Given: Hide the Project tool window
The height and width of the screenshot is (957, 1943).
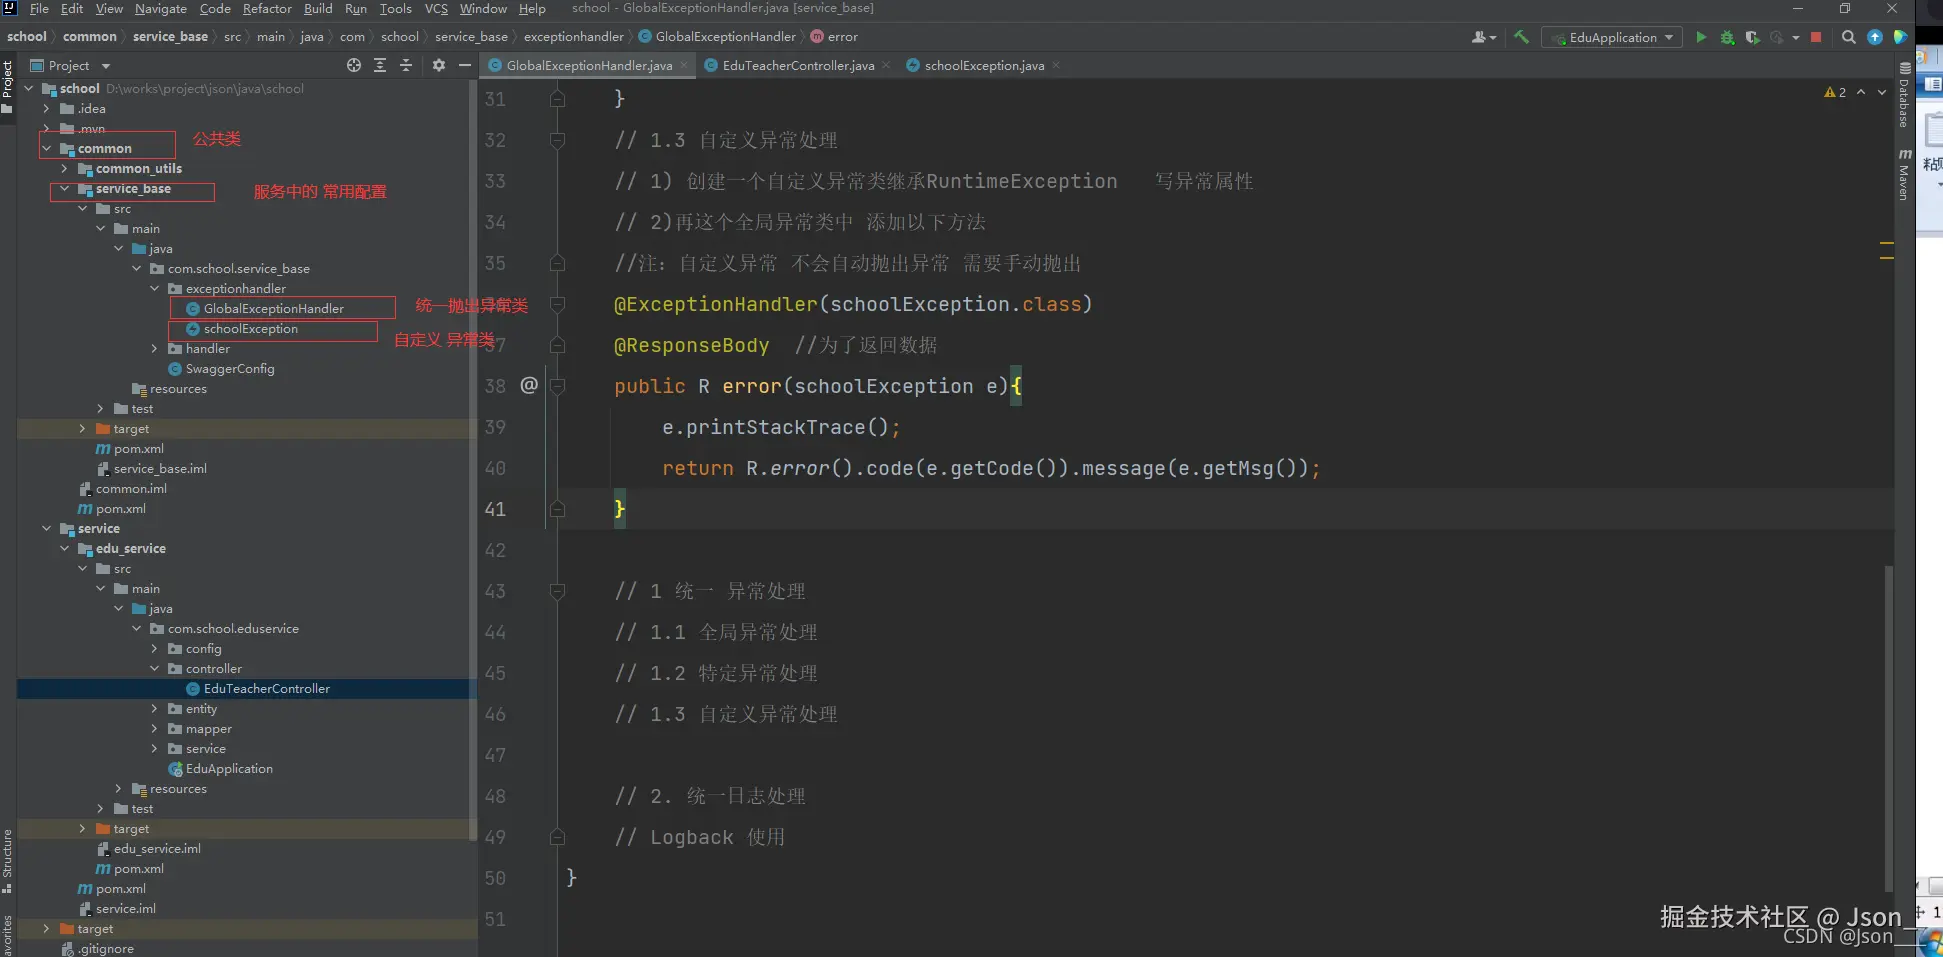Looking at the screenshot, I should point(465,65).
